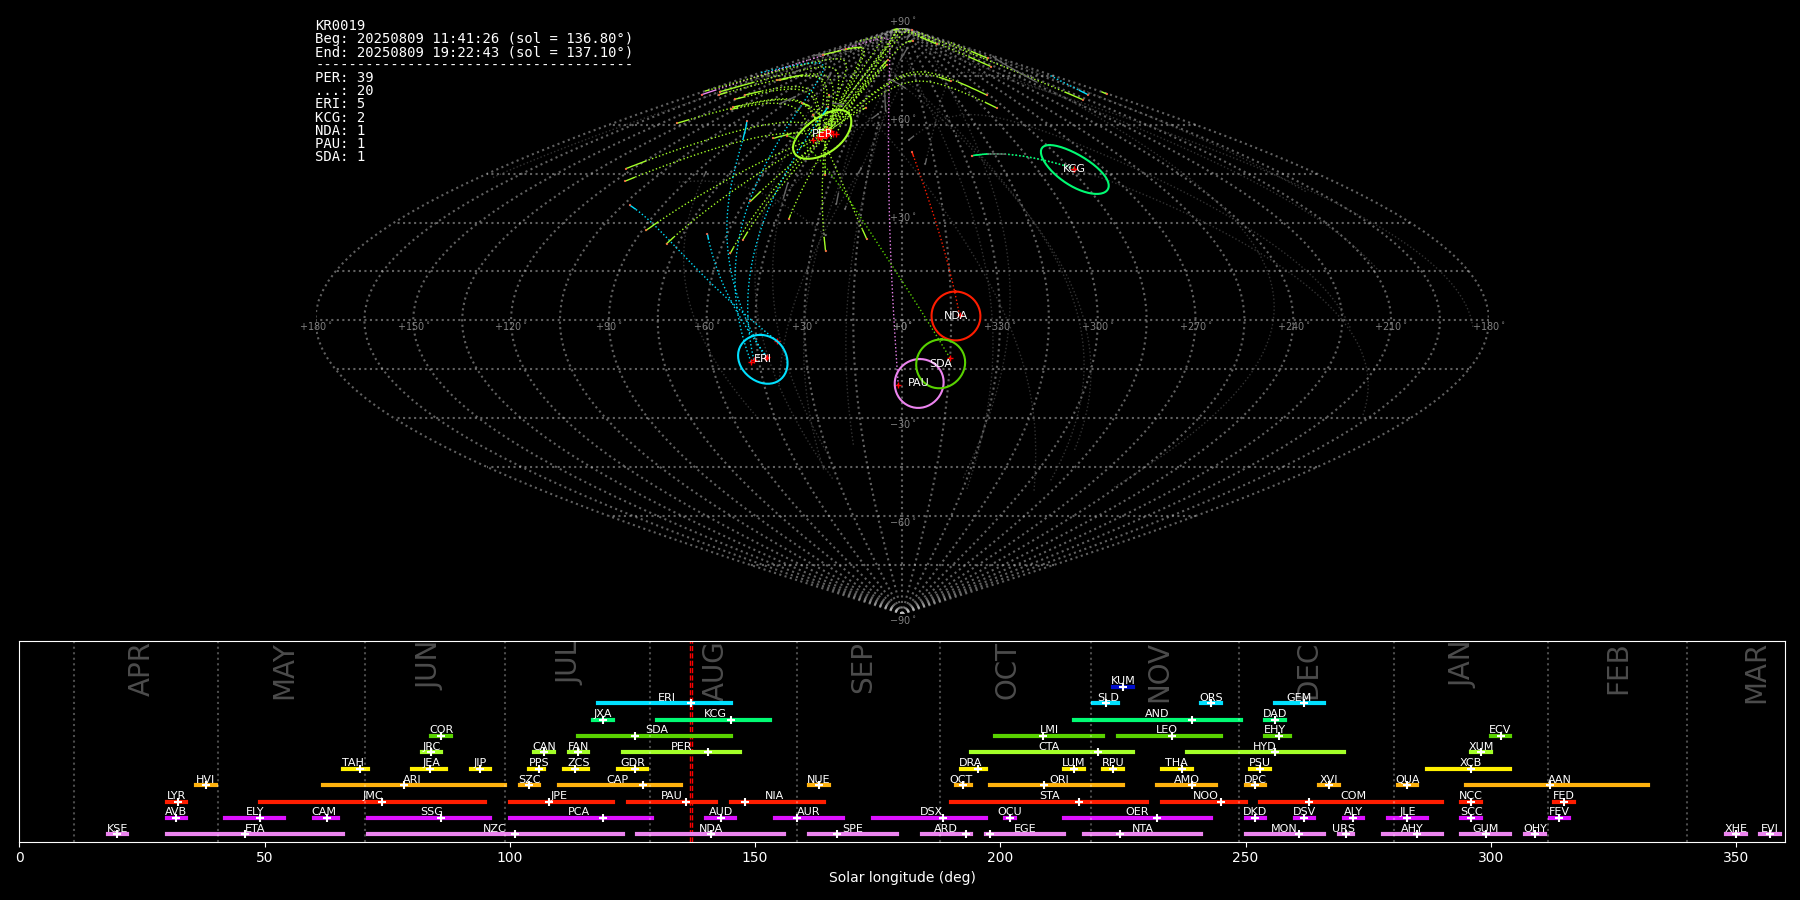Click the +90 latitude label atop the map
This screenshot has height=900, width=1800.
[902, 22]
